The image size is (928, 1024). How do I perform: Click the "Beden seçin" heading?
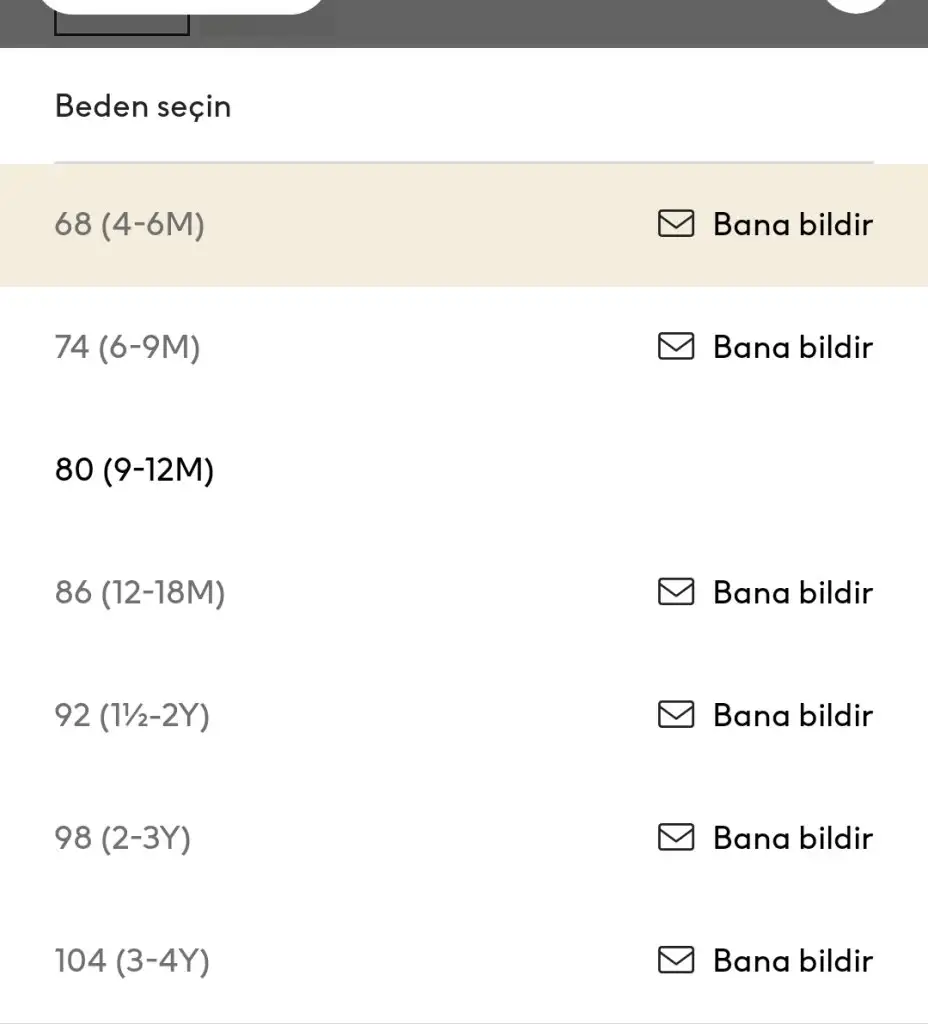[143, 106]
